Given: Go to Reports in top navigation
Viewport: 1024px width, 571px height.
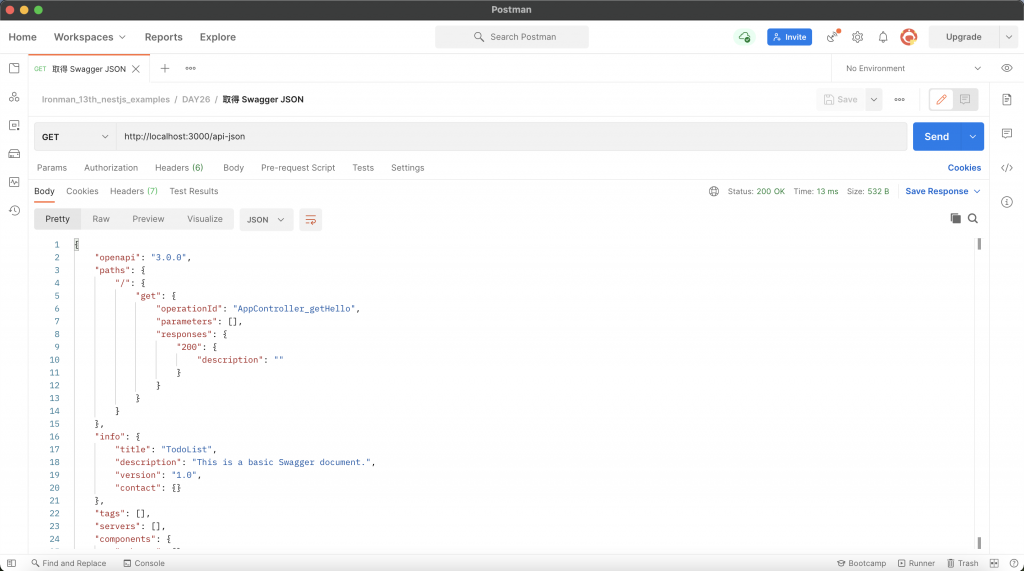Looking at the screenshot, I should pos(163,37).
